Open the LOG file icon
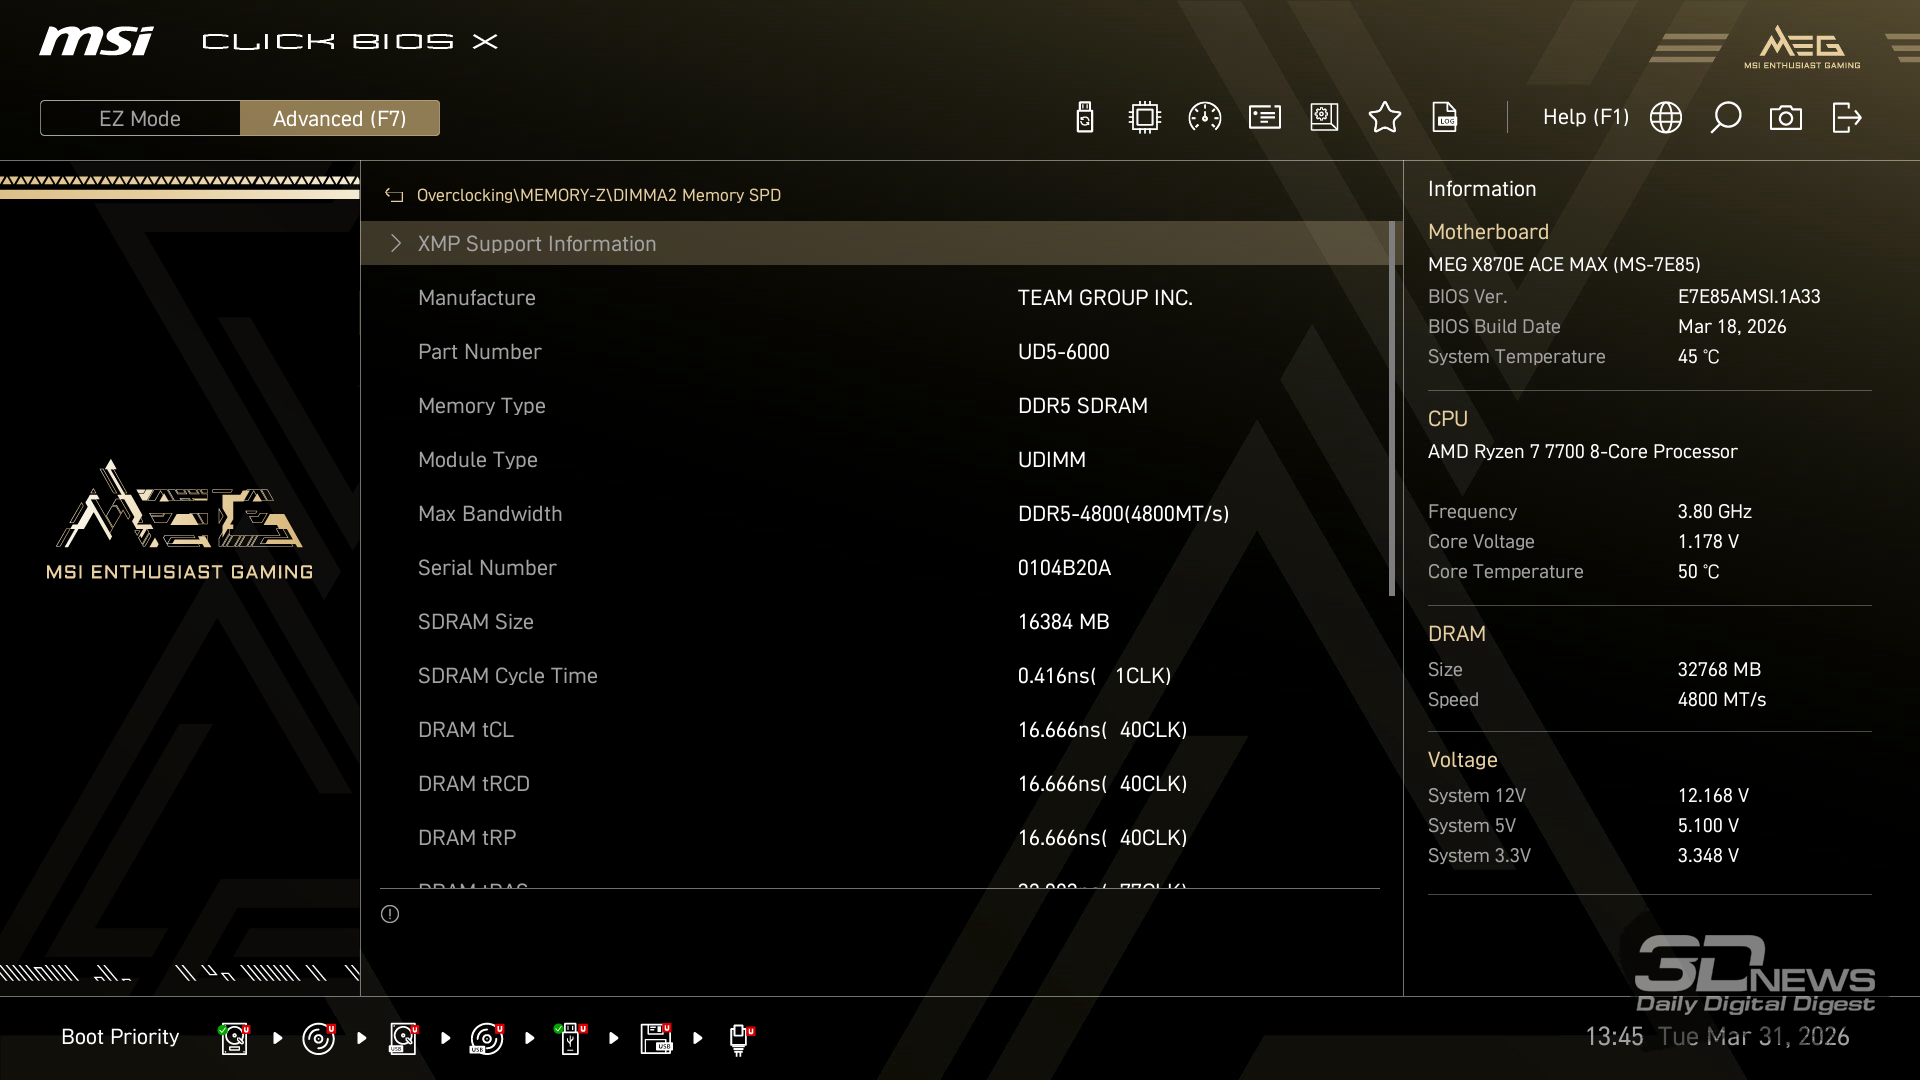 coord(1444,118)
